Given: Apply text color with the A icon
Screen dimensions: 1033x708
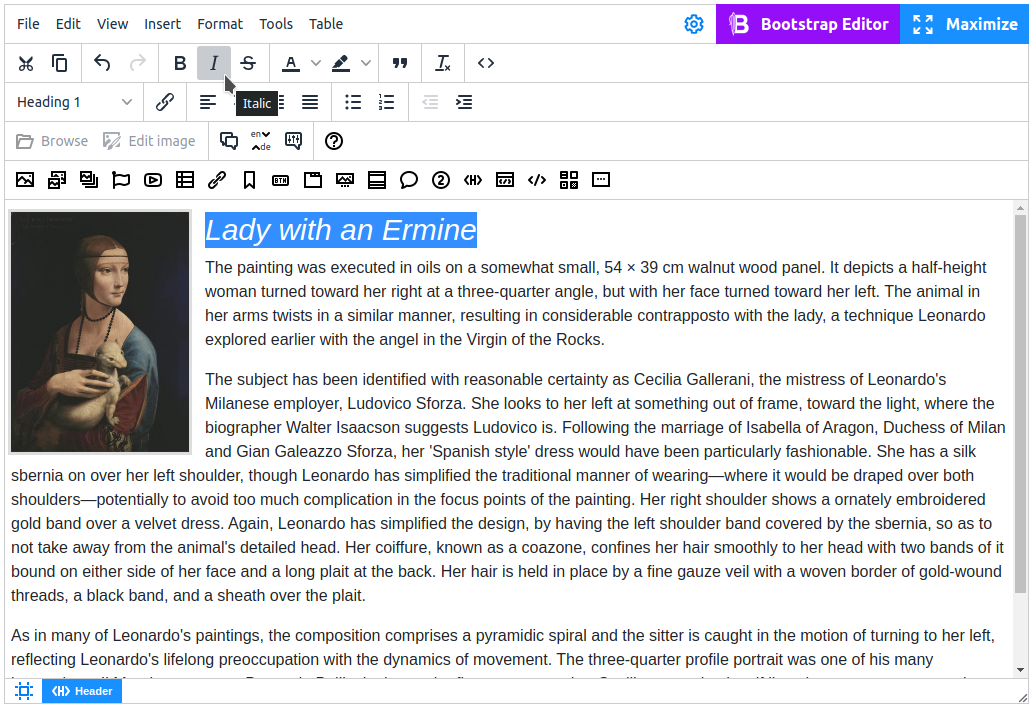Looking at the screenshot, I should 291,63.
